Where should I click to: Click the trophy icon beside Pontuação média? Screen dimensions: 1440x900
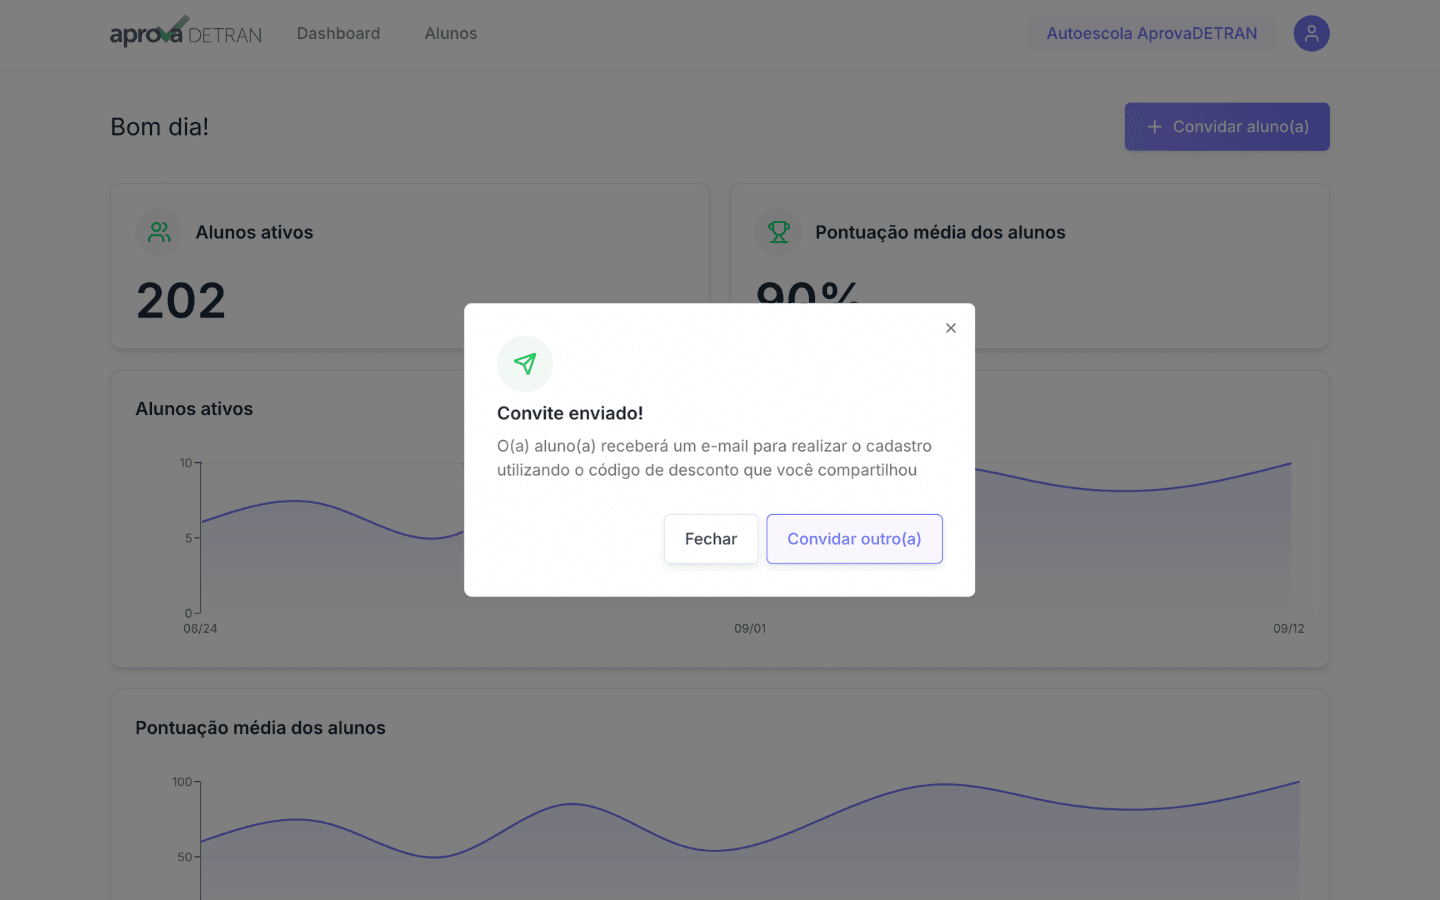coord(779,232)
